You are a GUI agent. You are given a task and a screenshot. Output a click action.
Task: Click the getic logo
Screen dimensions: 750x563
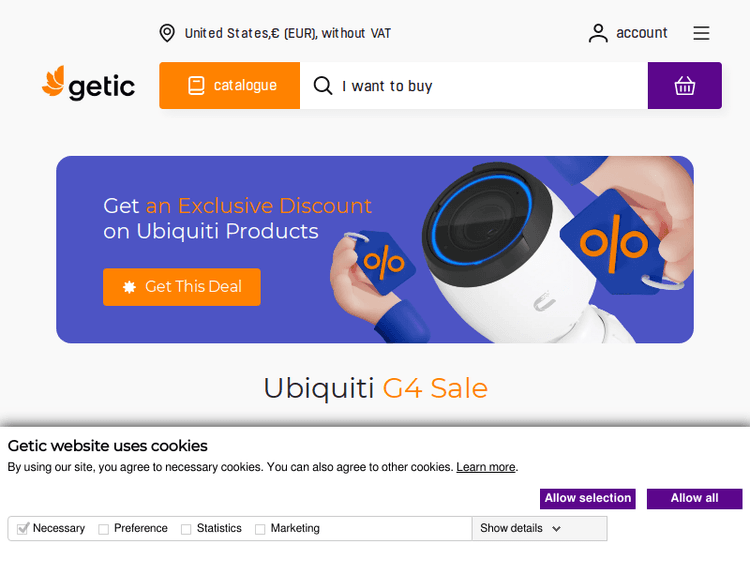click(88, 83)
